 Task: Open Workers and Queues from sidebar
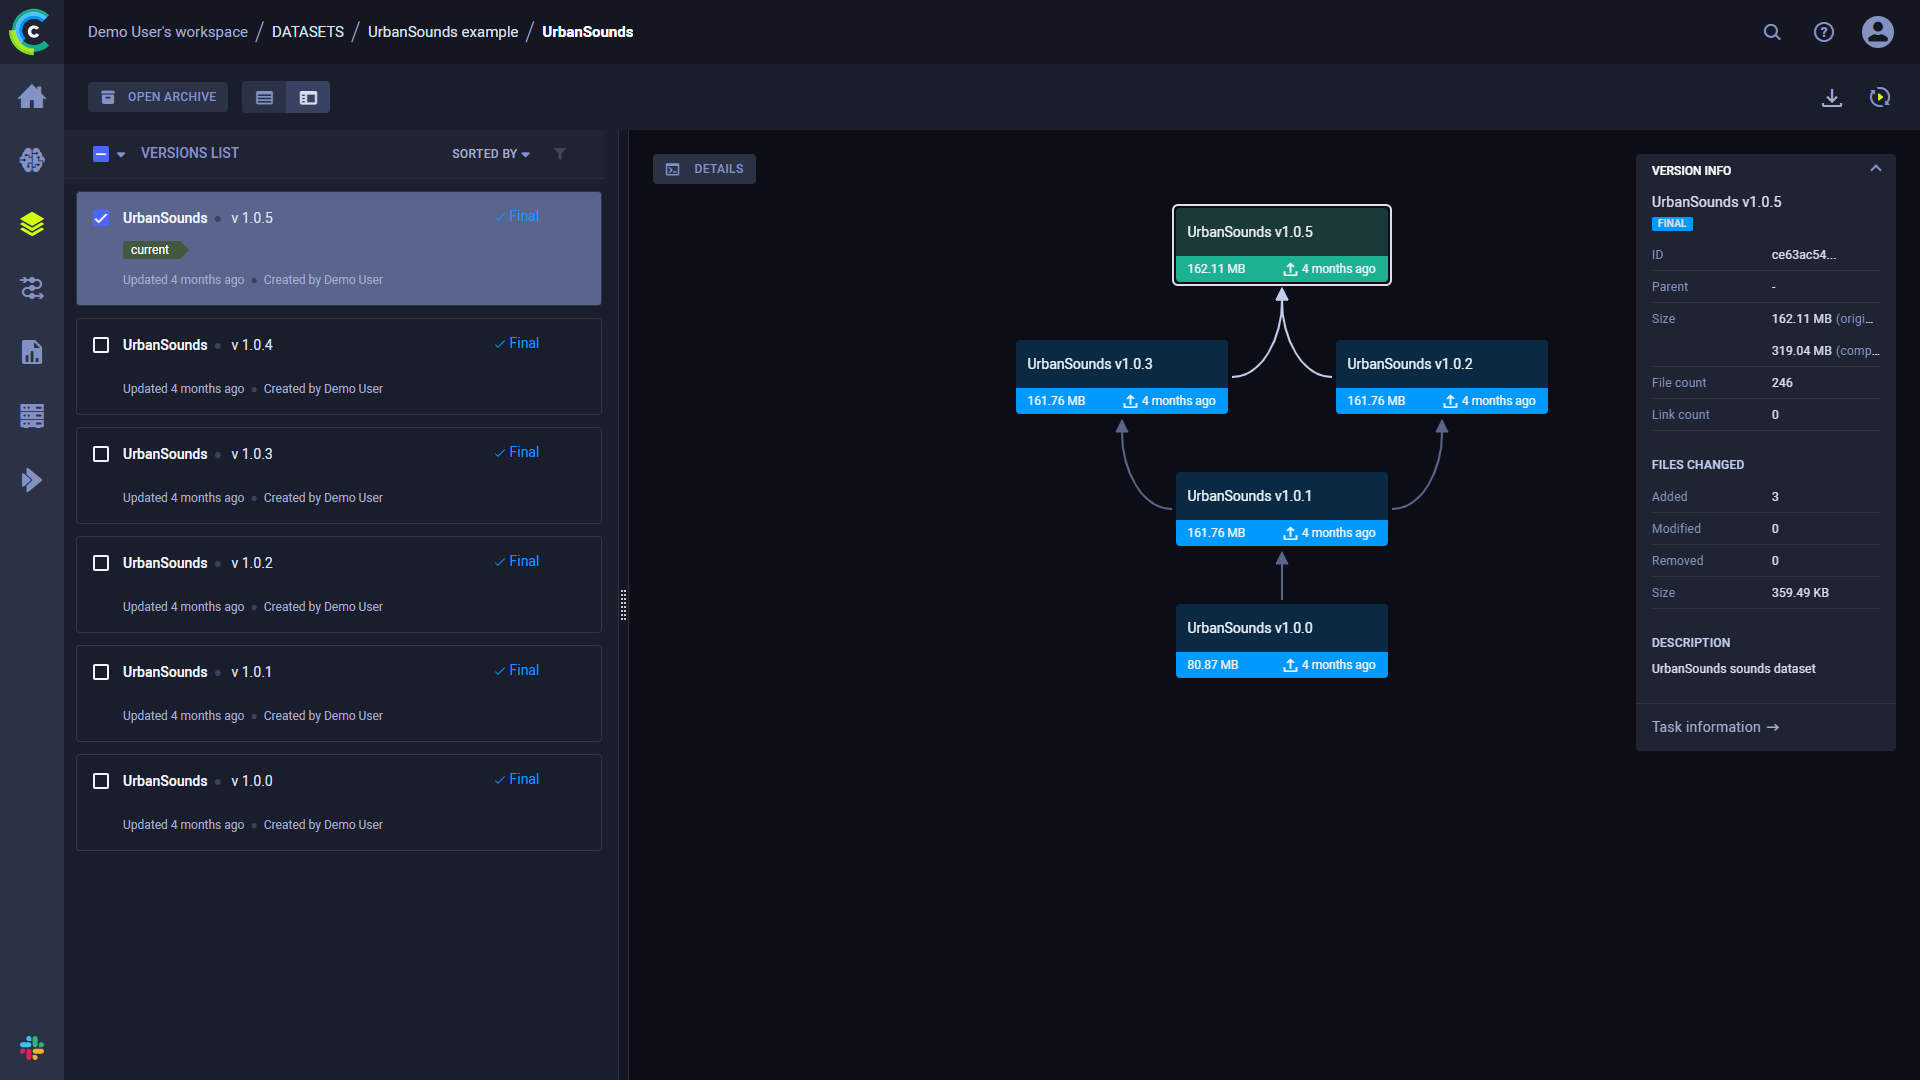tap(33, 416)
